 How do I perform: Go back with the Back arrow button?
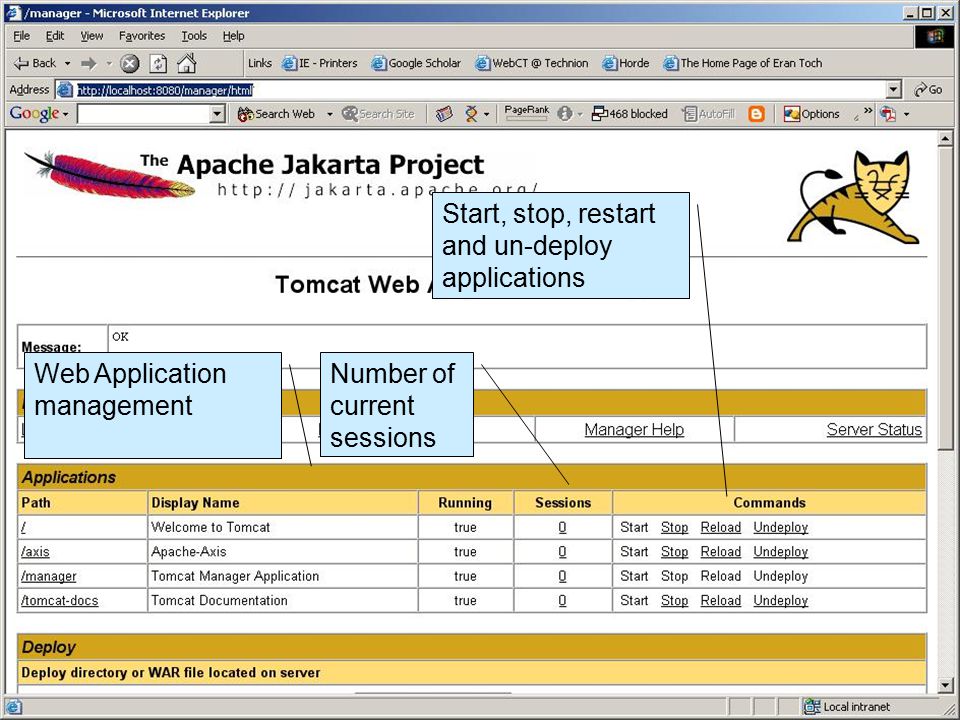click(34, 63)
